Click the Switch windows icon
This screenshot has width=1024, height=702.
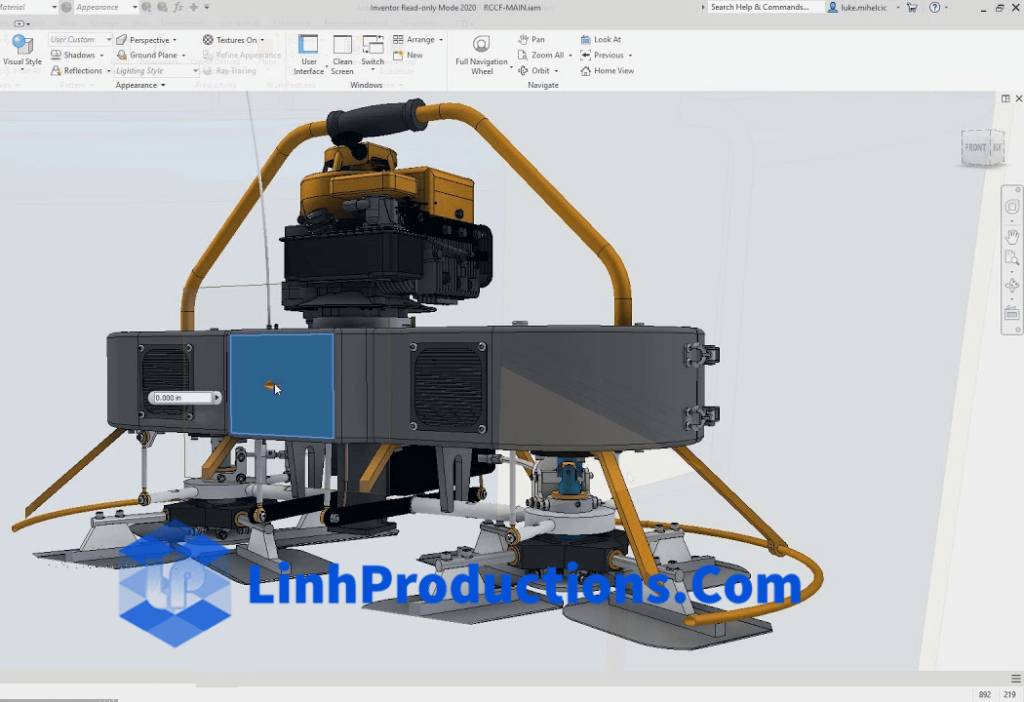tap(373, 44)
